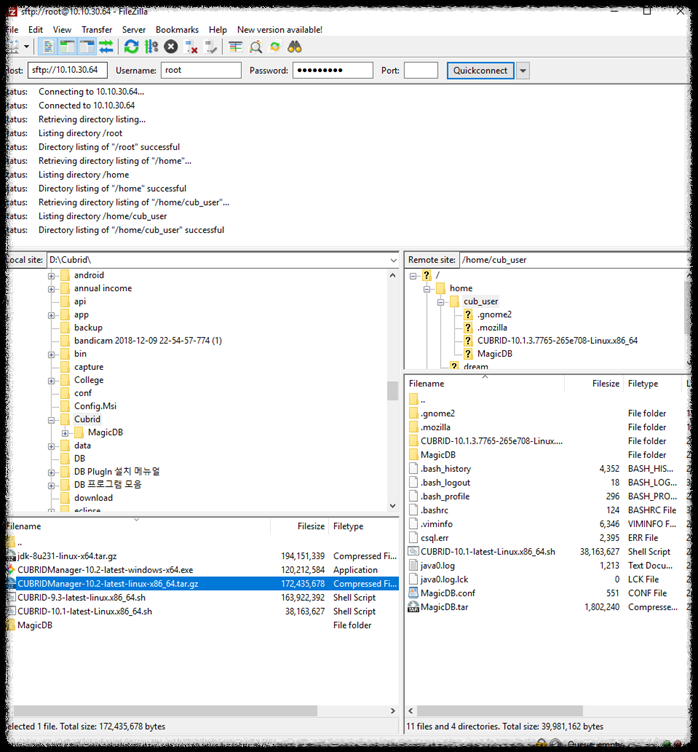This screenshot has height=752, width=698.
Task: Collapse the Cubrid local folder
Action: (51, 420)
